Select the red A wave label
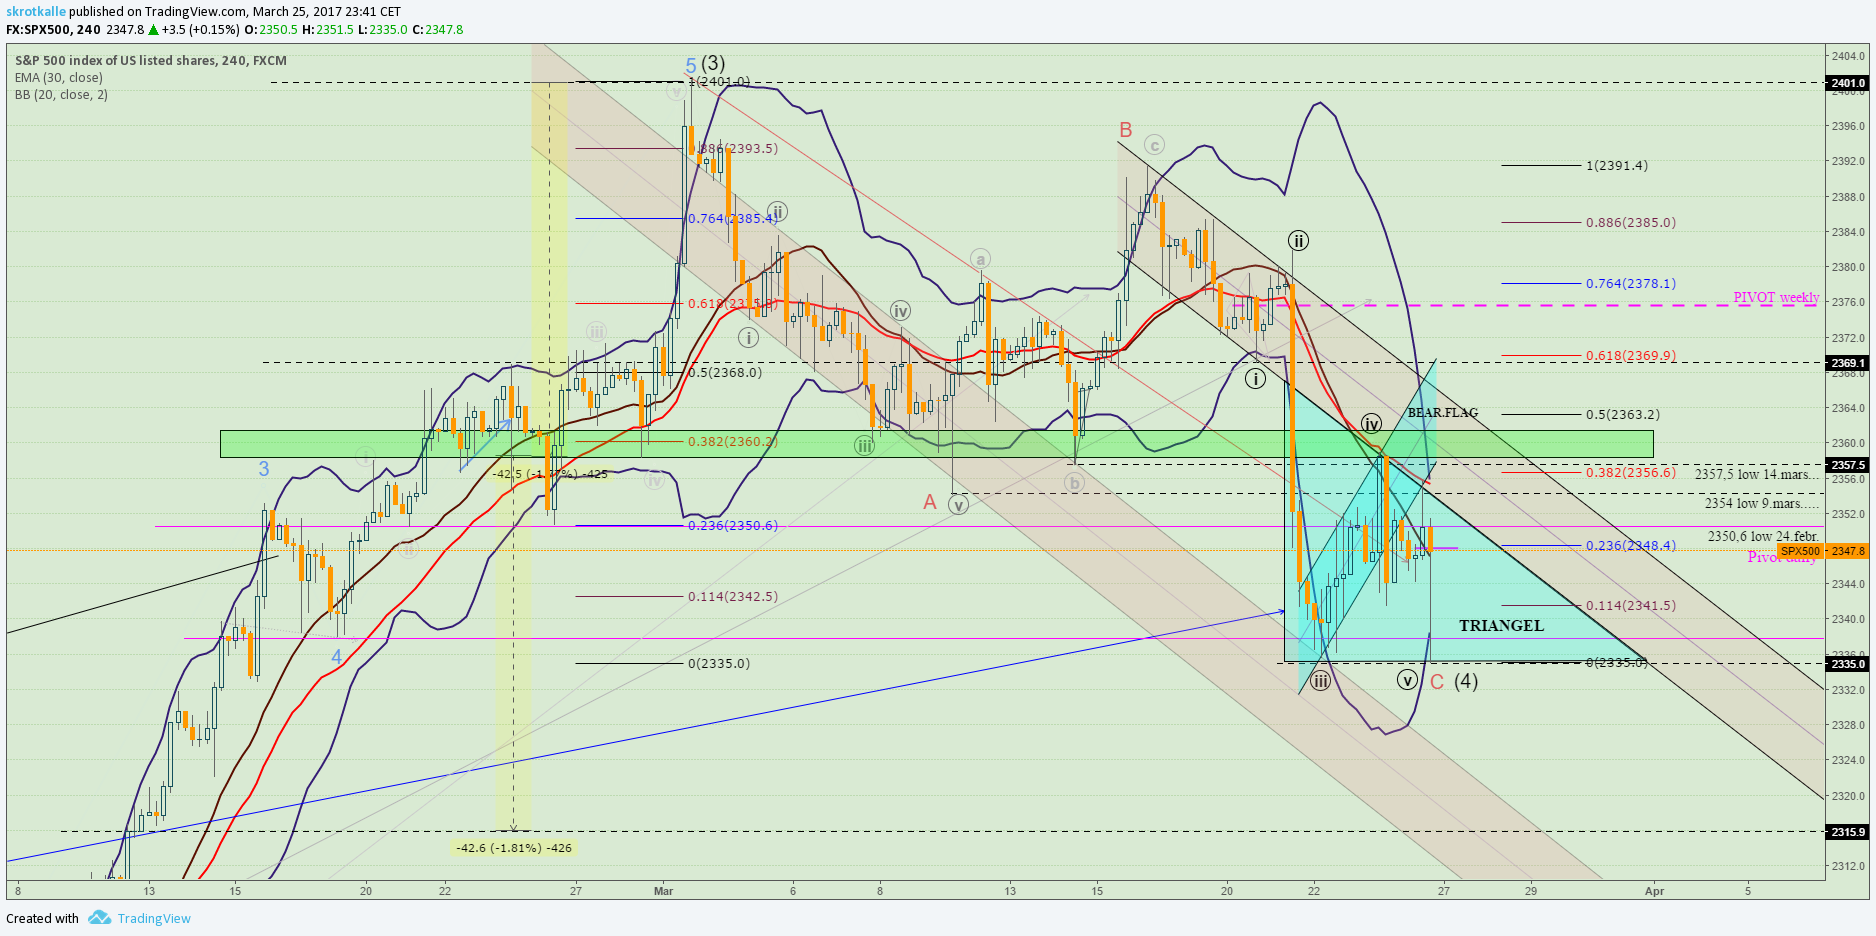Image resolution: width=1876 pixels, height=936 pixels. pos(930,502)
